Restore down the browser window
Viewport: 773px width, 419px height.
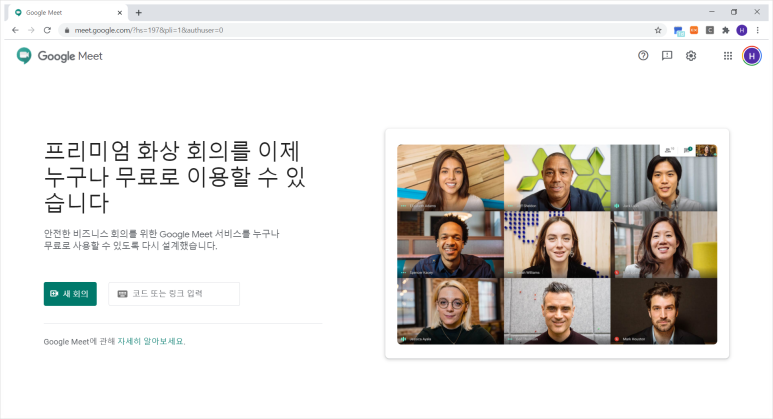[734, 12]
